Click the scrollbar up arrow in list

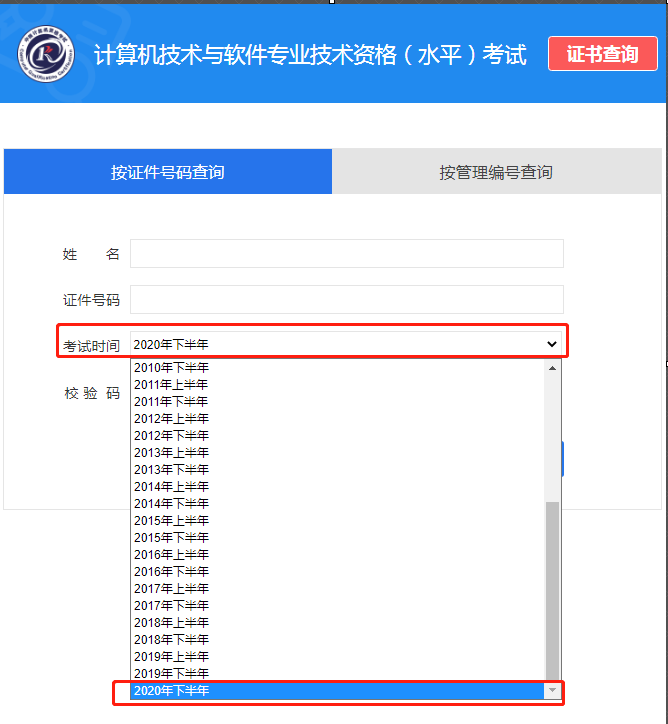pos(552,367)
